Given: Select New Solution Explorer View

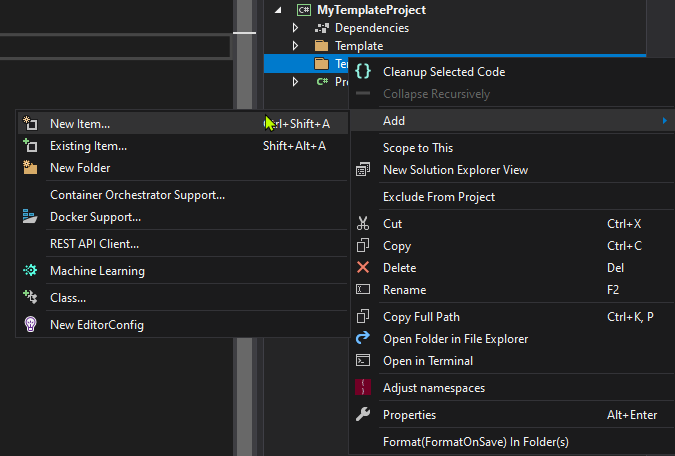Looking at the screenshot, I should click(512, 170).
